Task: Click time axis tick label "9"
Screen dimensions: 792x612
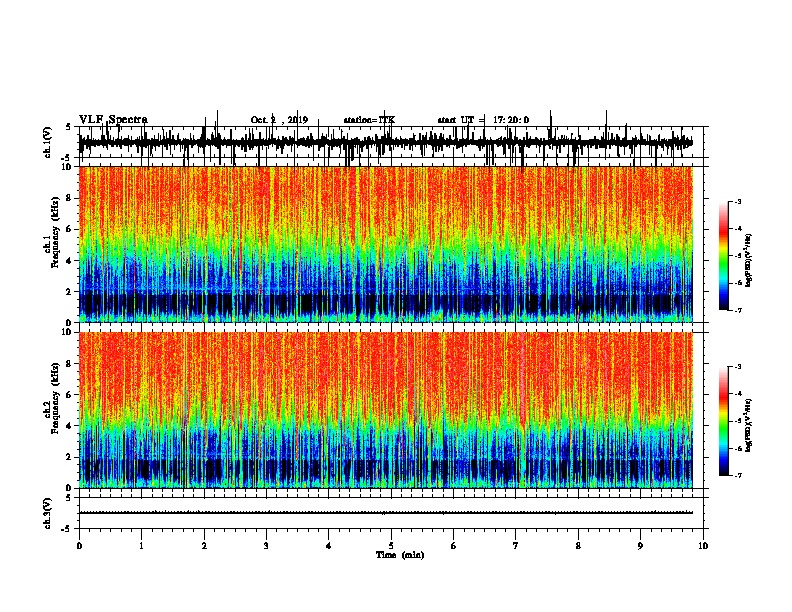Action: click(x=640, y=546)
